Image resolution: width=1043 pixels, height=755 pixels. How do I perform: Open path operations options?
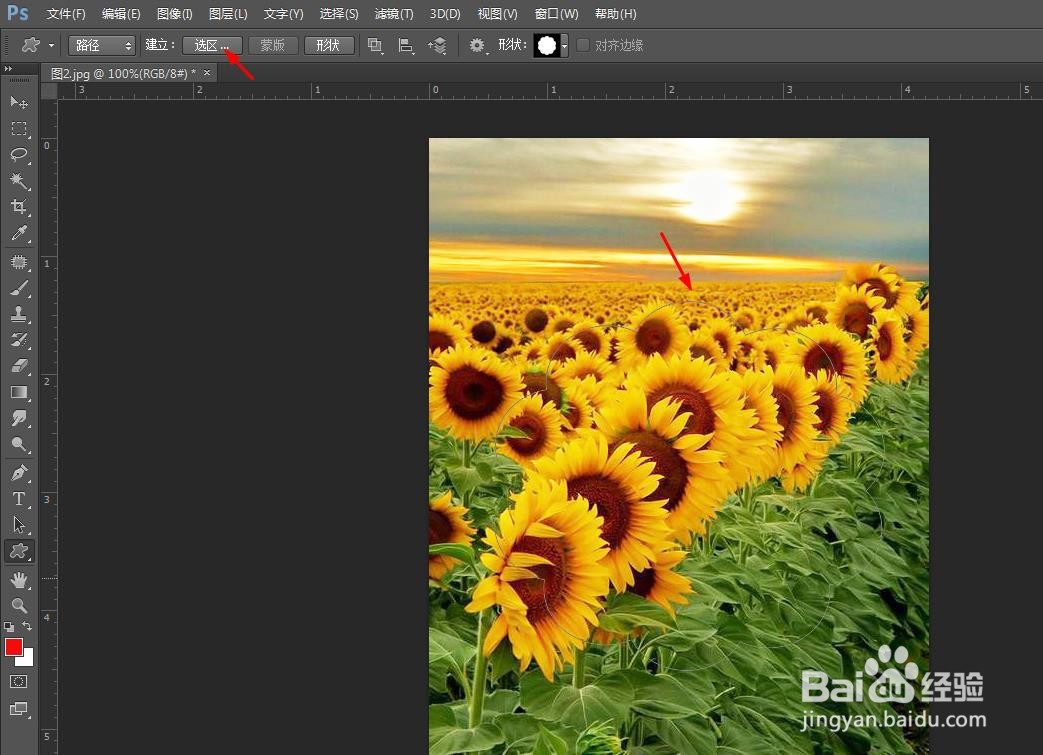coord(375,45)
